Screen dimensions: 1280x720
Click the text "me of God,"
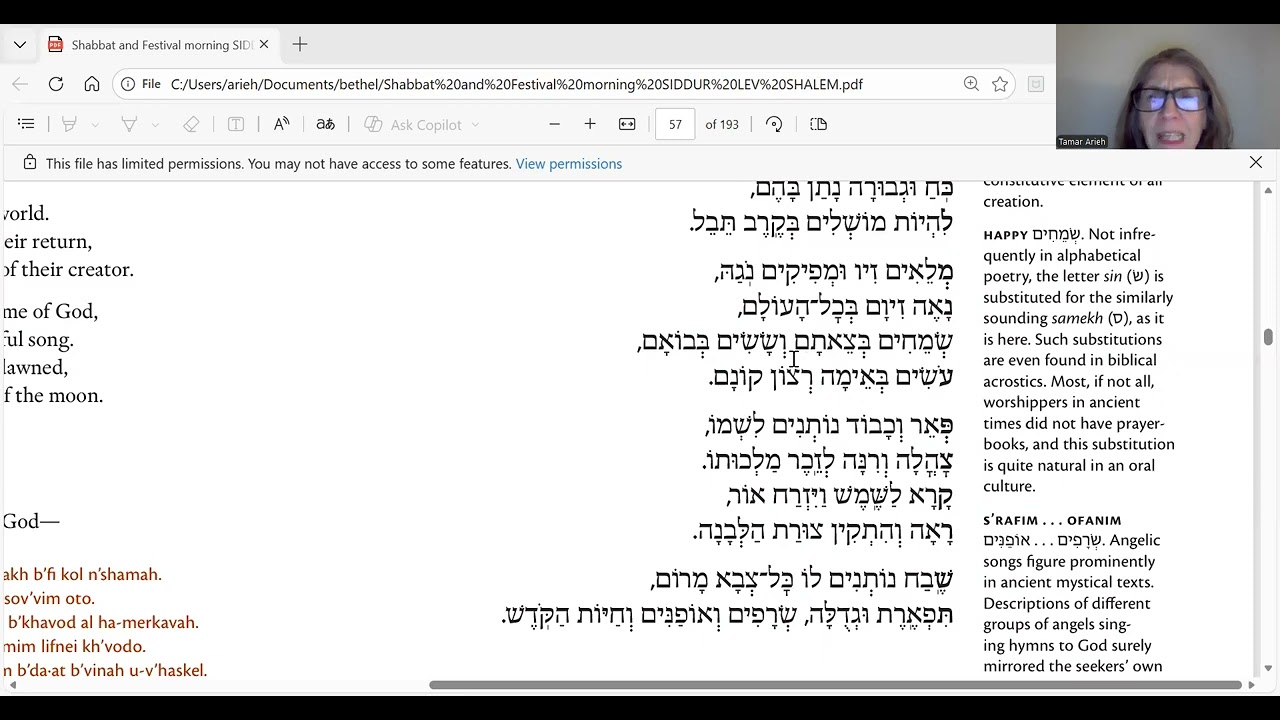click(x=51, y=311)
